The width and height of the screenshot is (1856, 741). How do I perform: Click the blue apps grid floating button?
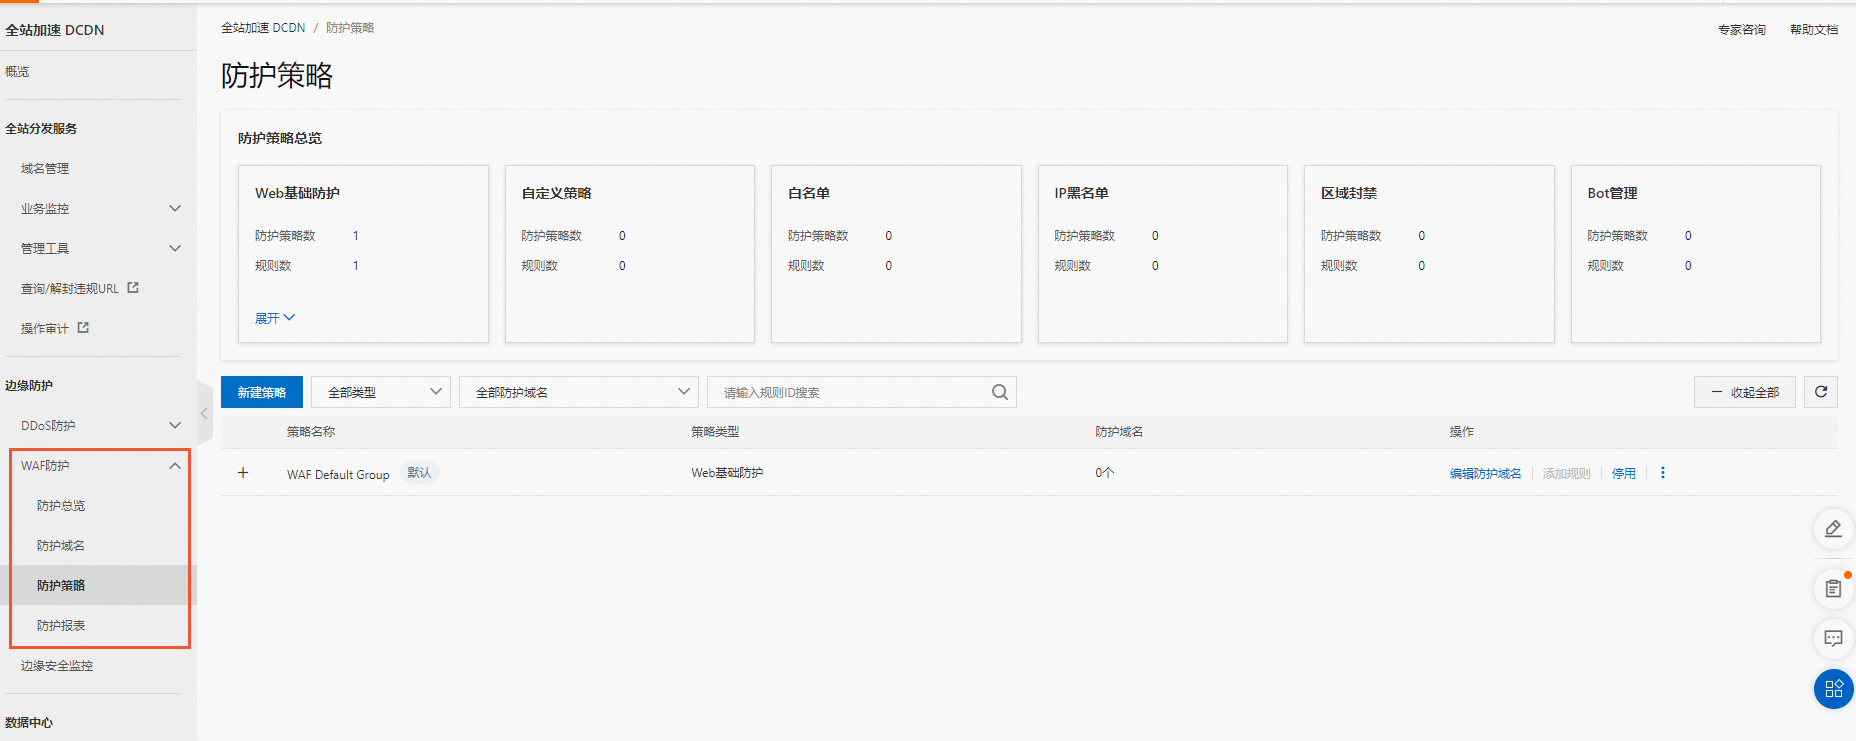coord(1833,689)
